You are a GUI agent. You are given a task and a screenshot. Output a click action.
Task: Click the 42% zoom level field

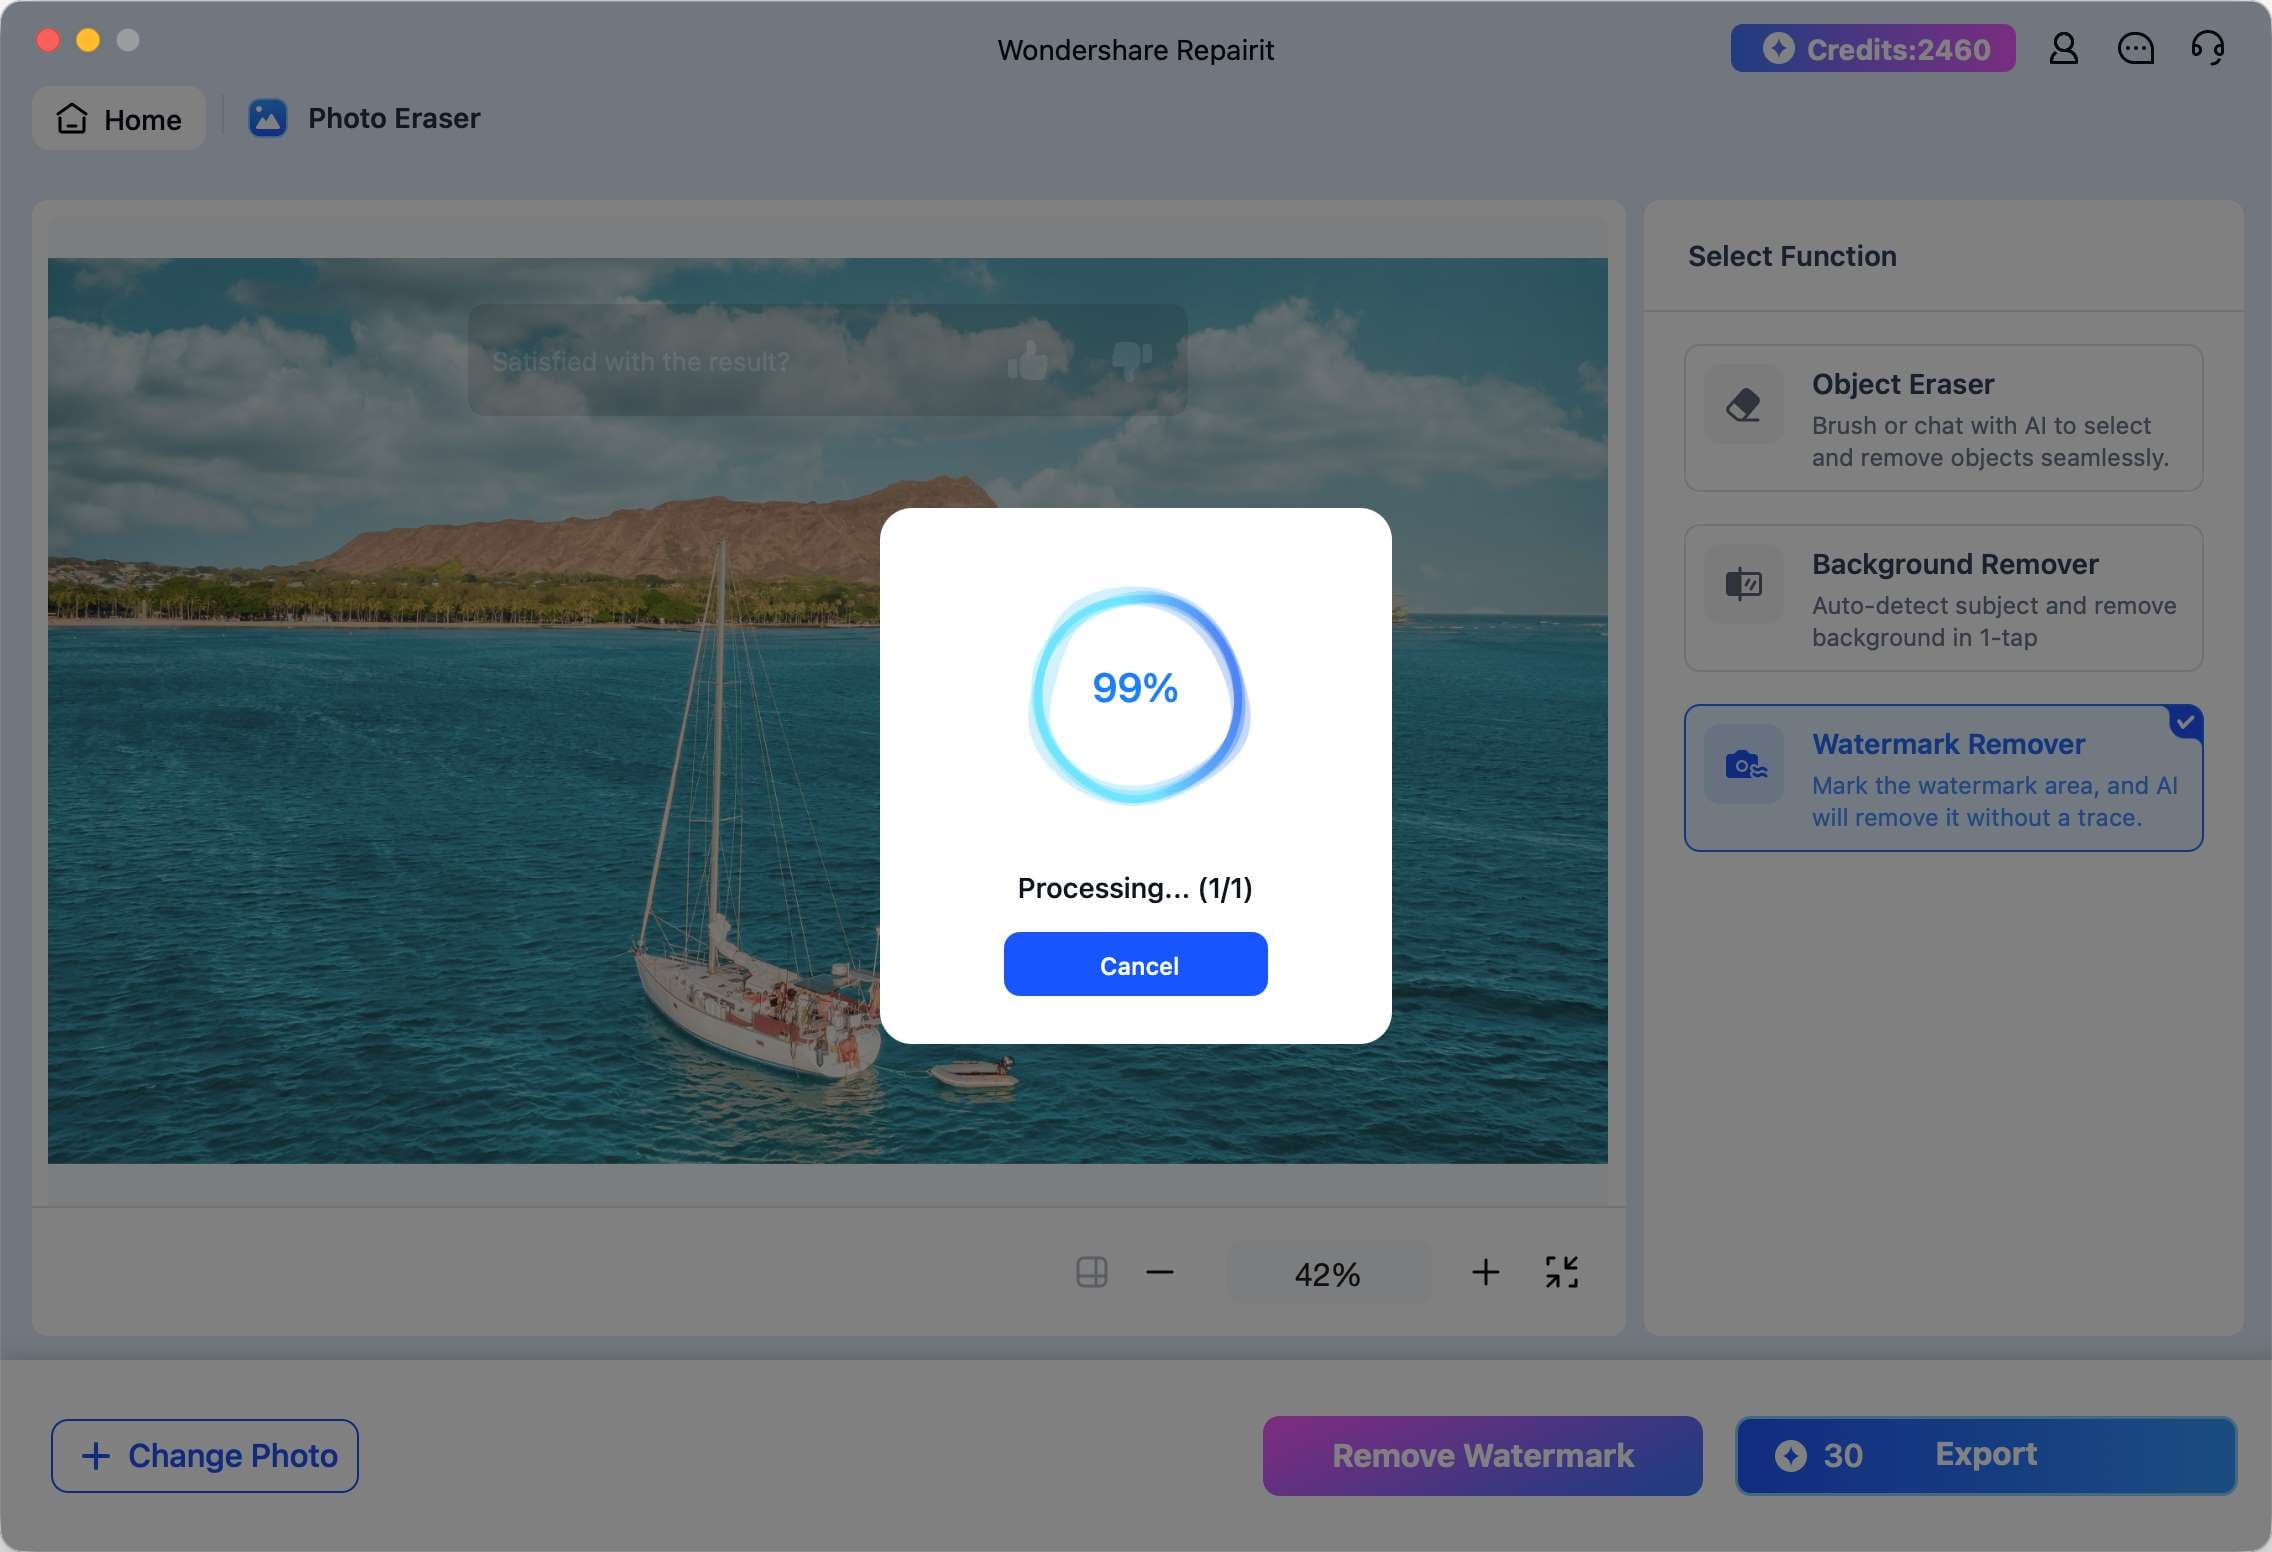point(1327,1273)
